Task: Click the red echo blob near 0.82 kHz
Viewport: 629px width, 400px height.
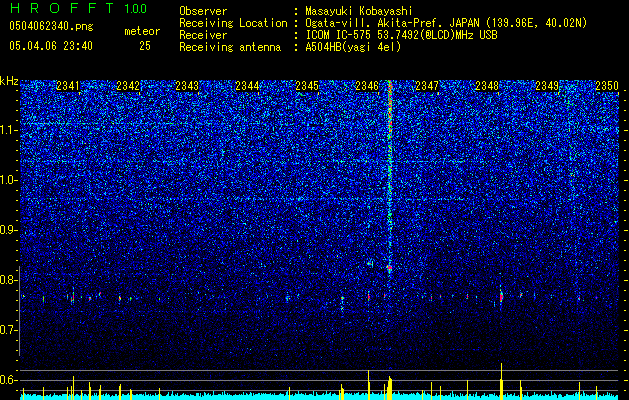Action: point(389,267)
